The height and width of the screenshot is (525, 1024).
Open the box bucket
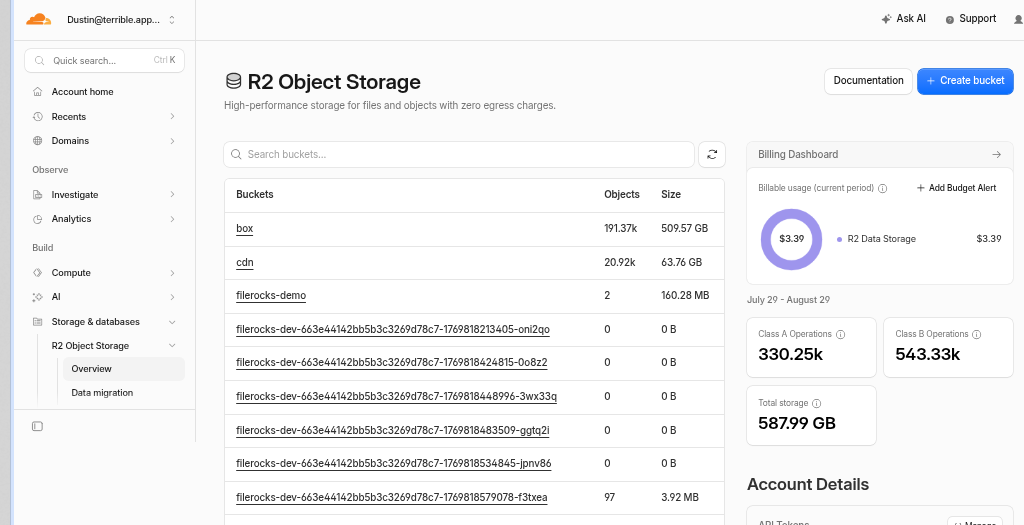tap(244, 229)
